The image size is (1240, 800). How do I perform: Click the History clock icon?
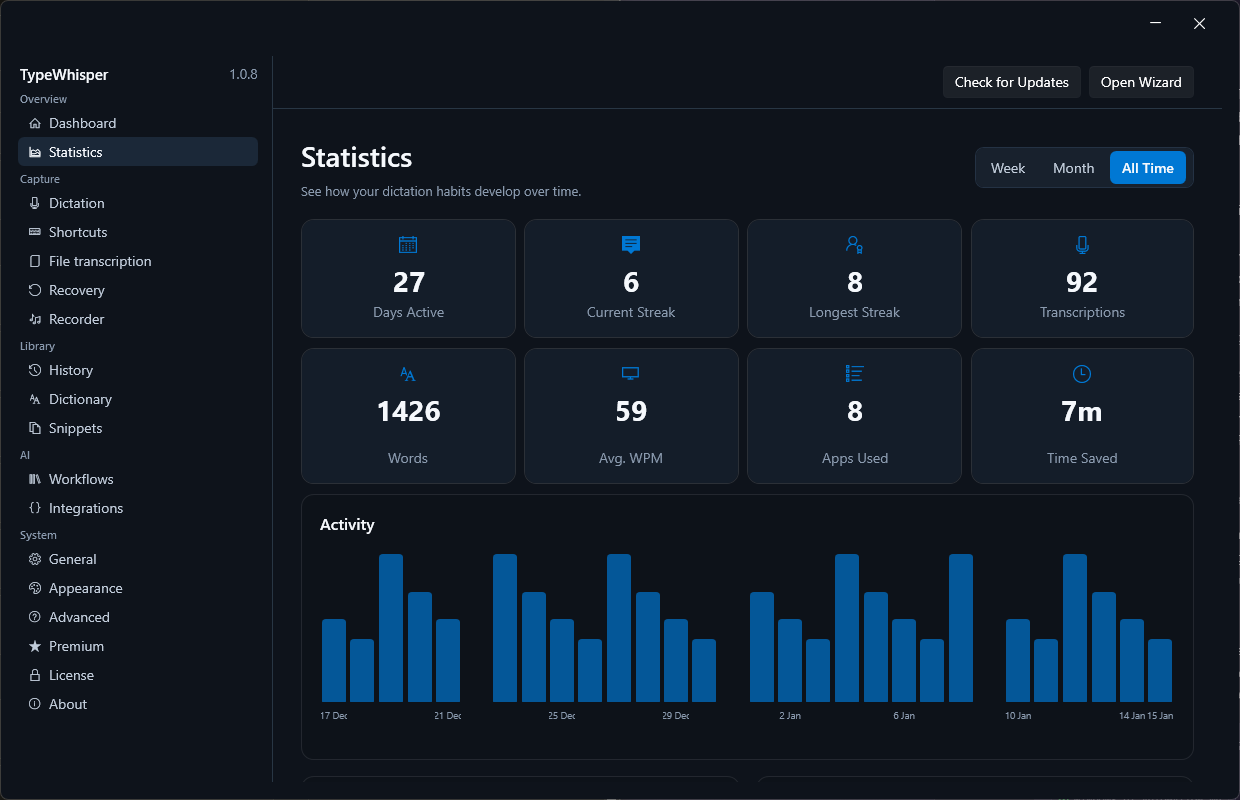(x=35, y=370)
